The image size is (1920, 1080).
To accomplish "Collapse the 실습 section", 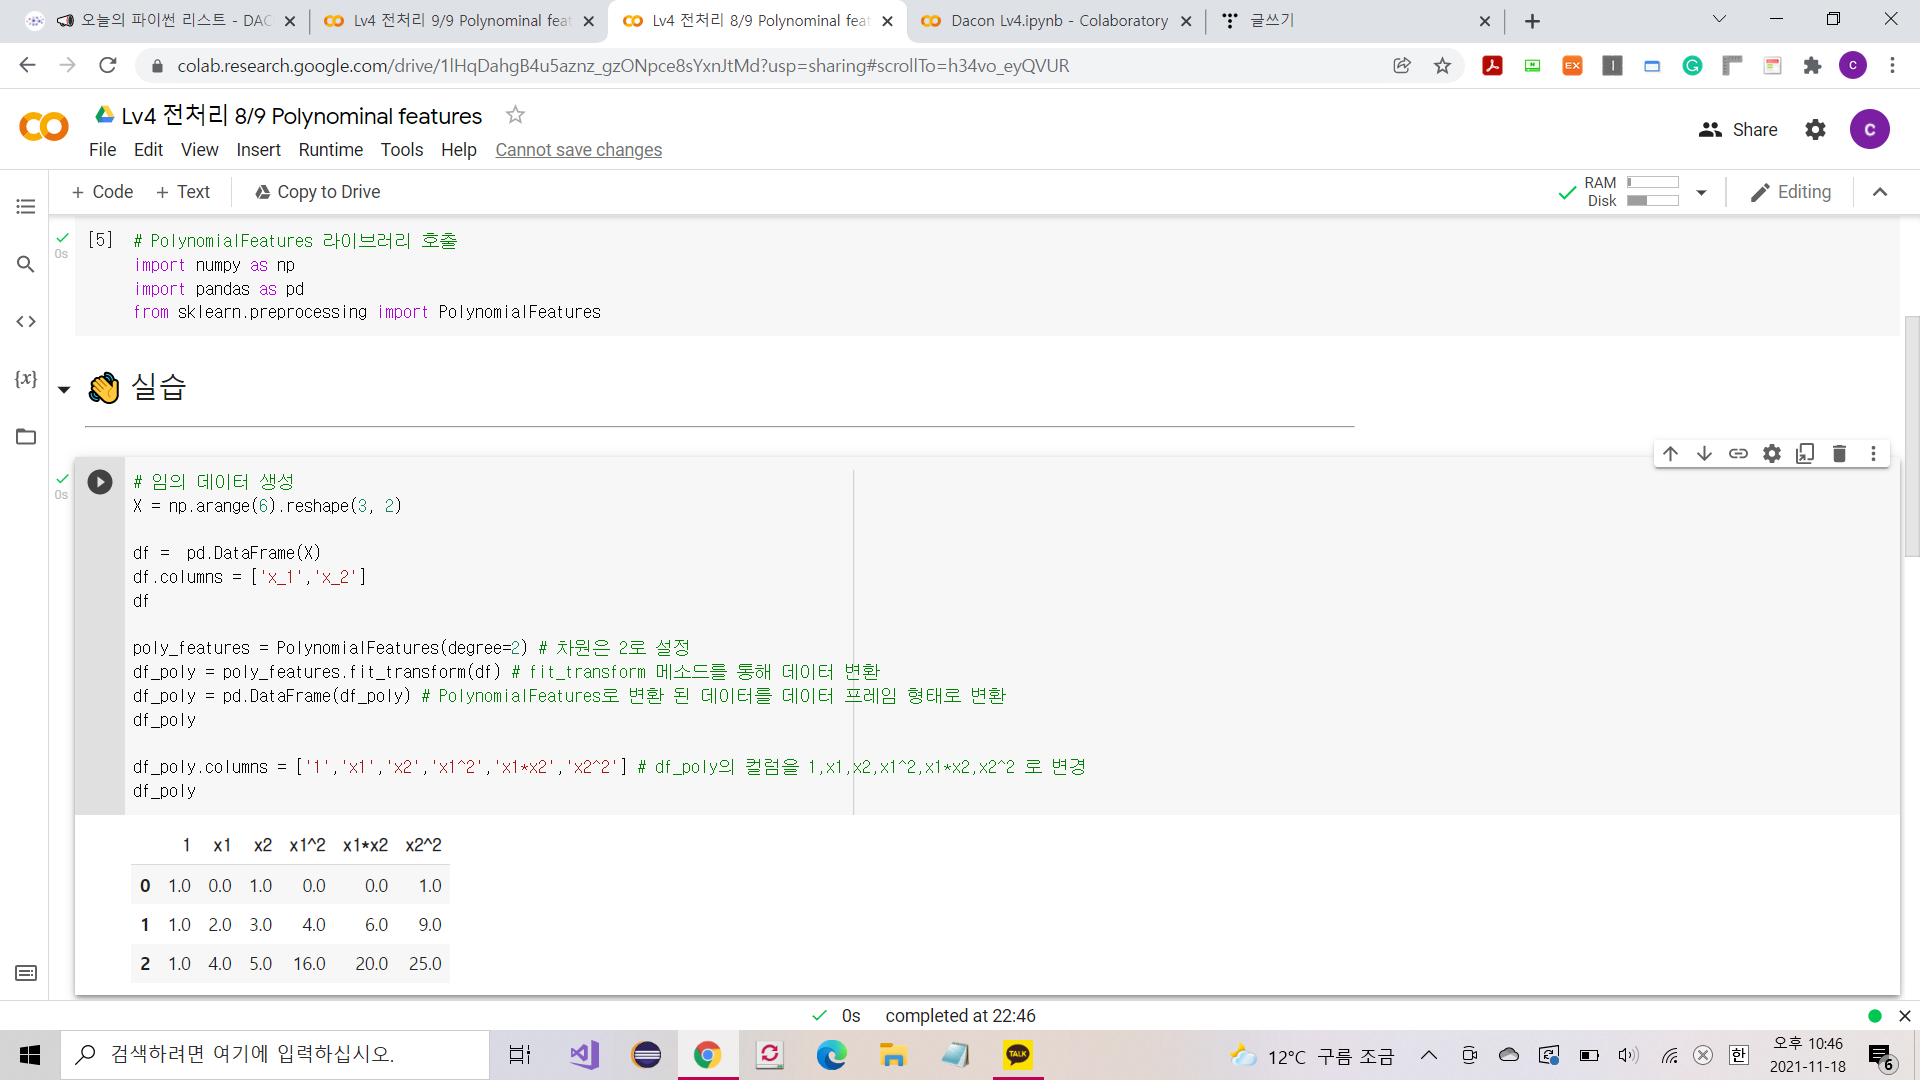I will pos(64,390).
